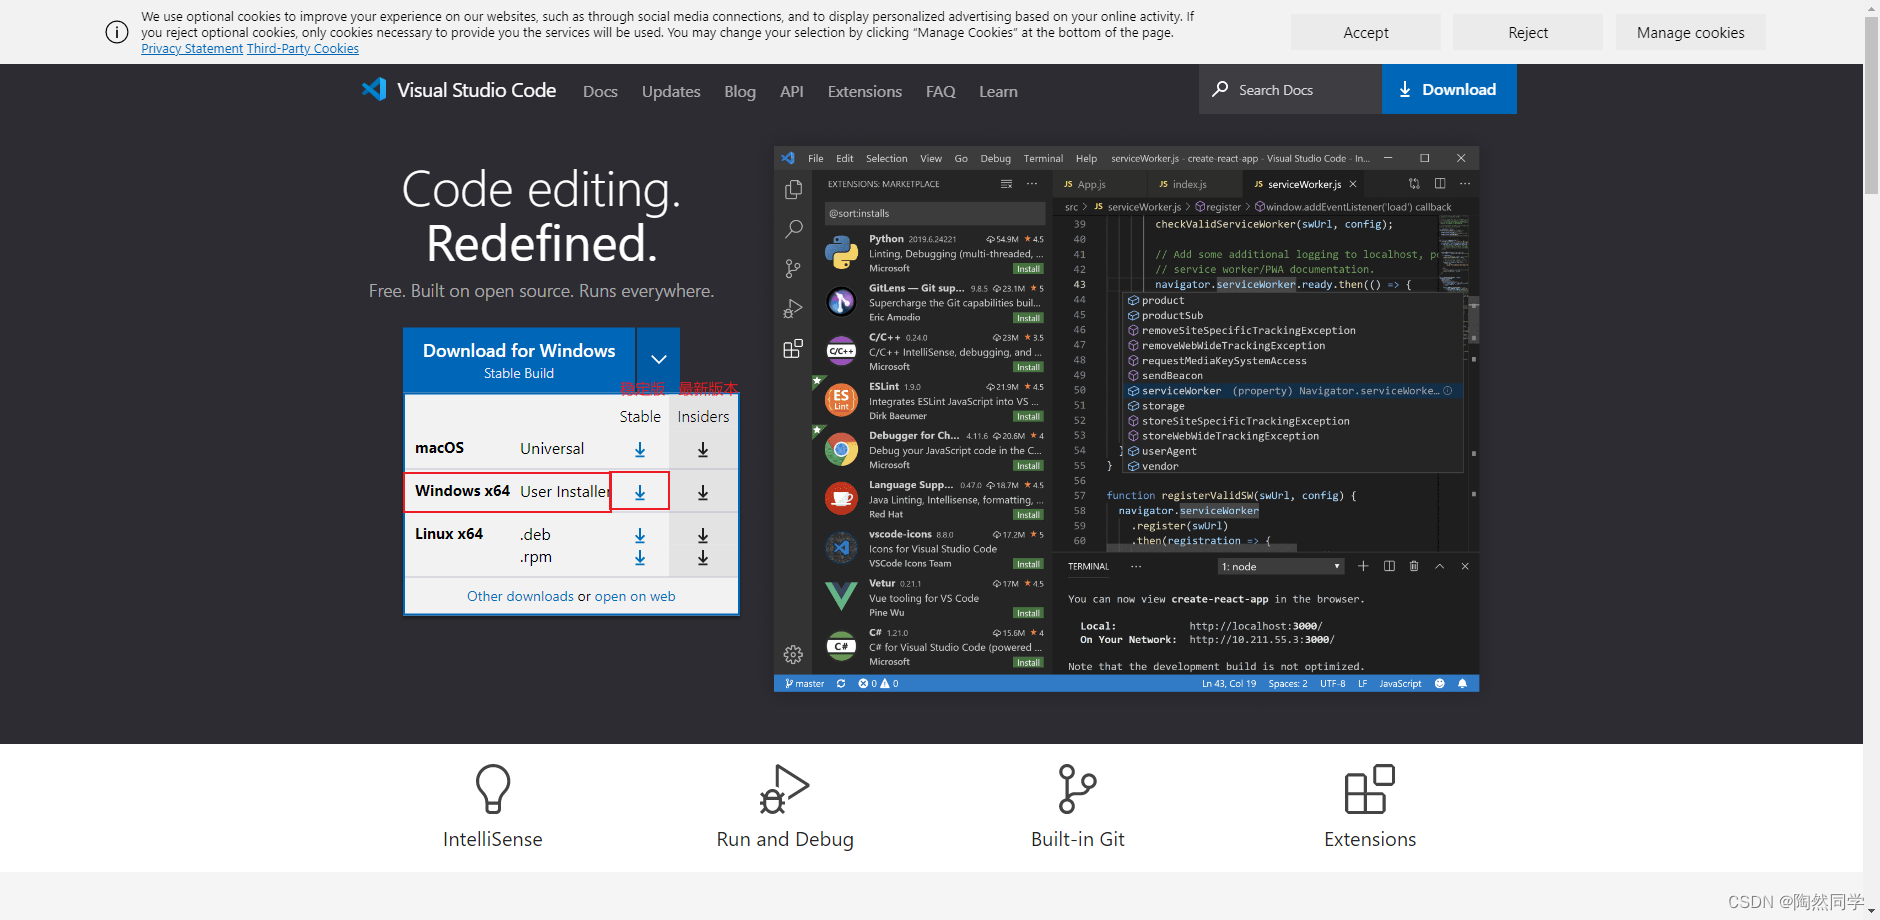Download the Linux .rpm Stable package
Screen dimensions: 1880x920
(x=640, y=558)
